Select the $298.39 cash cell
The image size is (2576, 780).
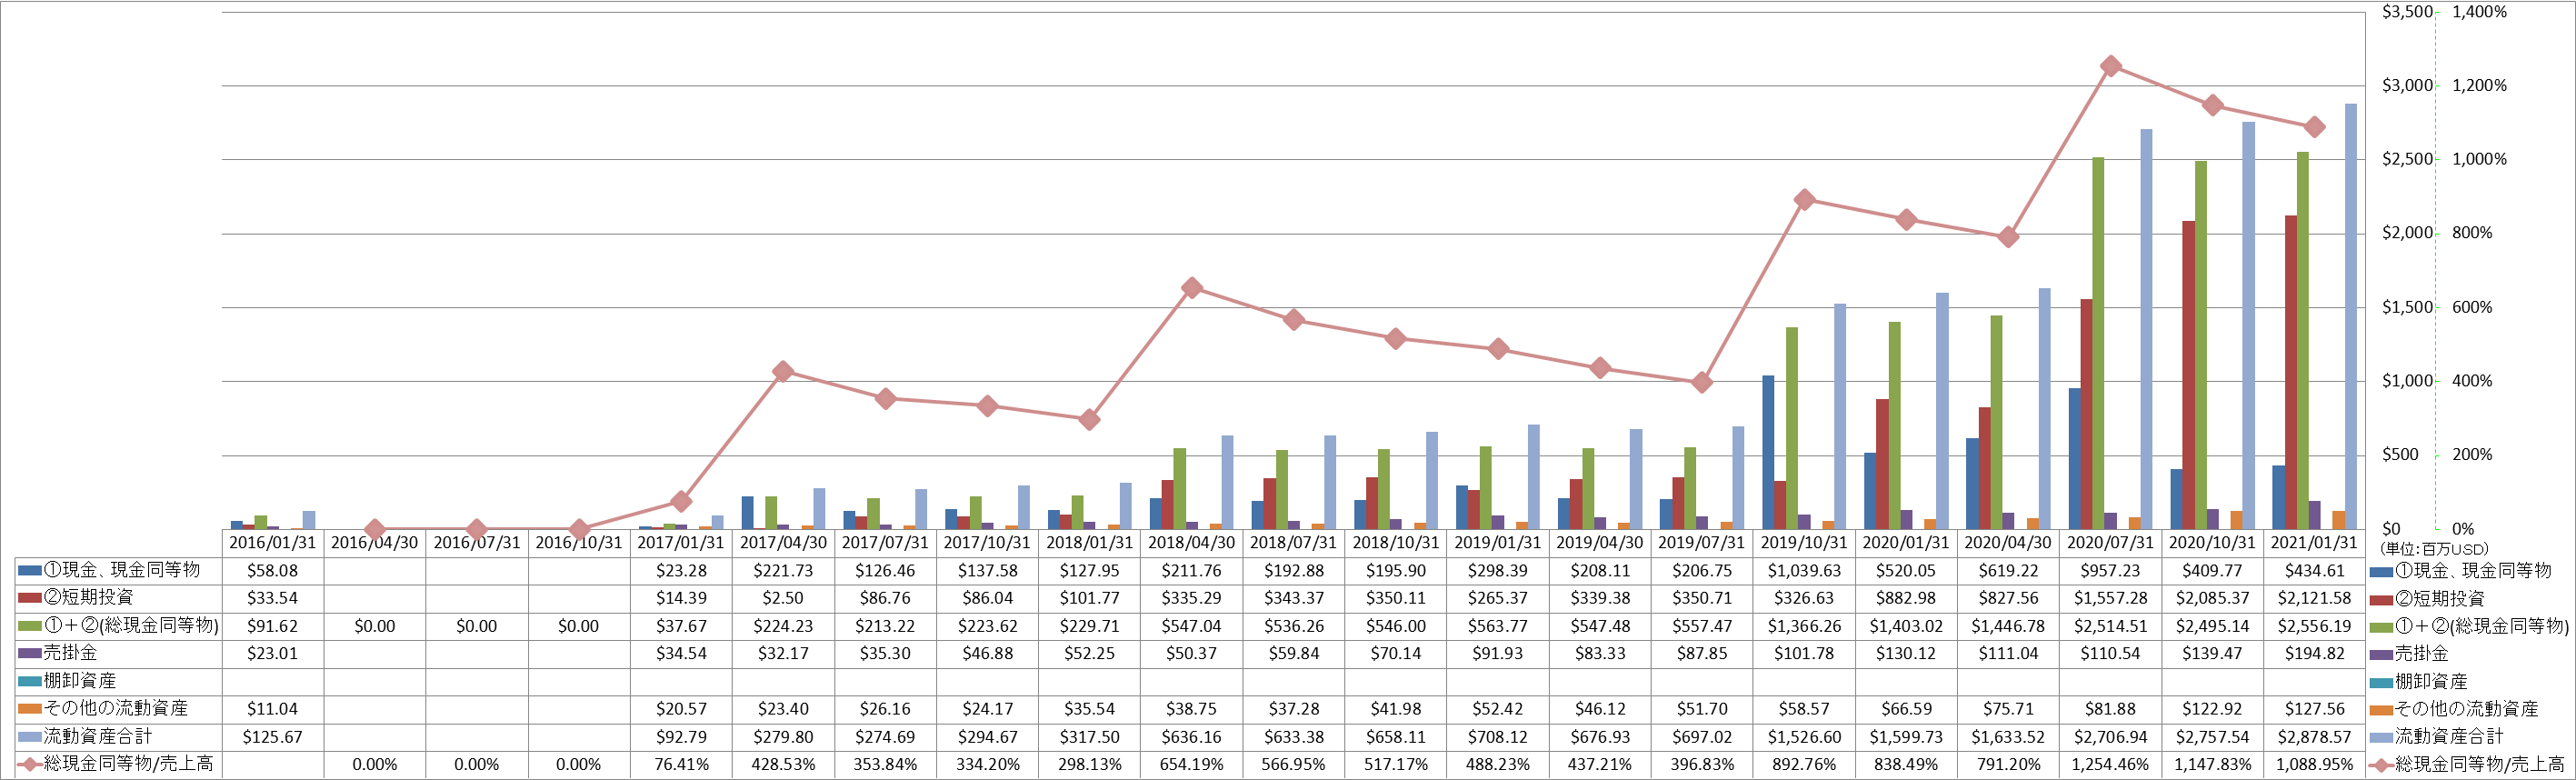coord(1497,571)
